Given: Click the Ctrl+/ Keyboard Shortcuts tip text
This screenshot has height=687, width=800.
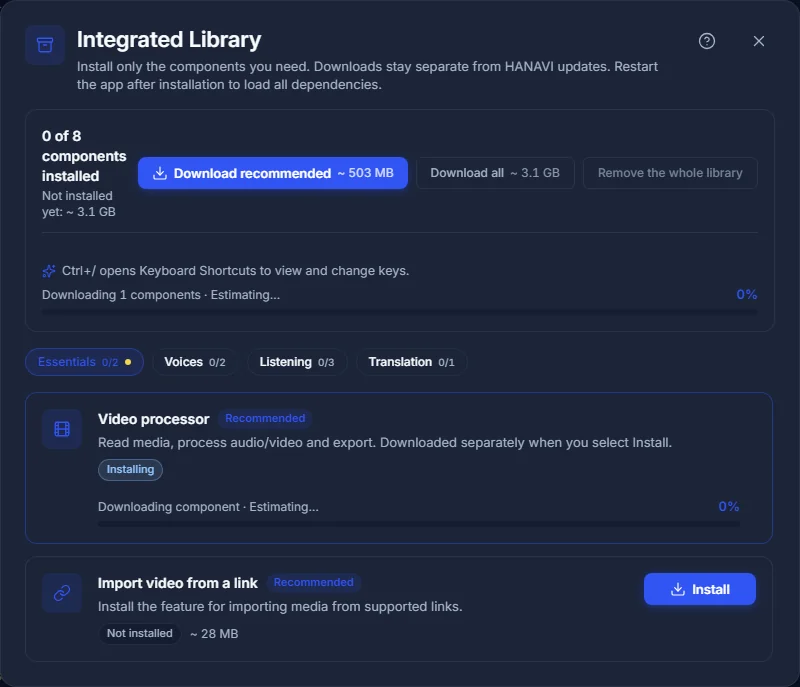Looking at the screenshot, I should click(x=235, y=271).
